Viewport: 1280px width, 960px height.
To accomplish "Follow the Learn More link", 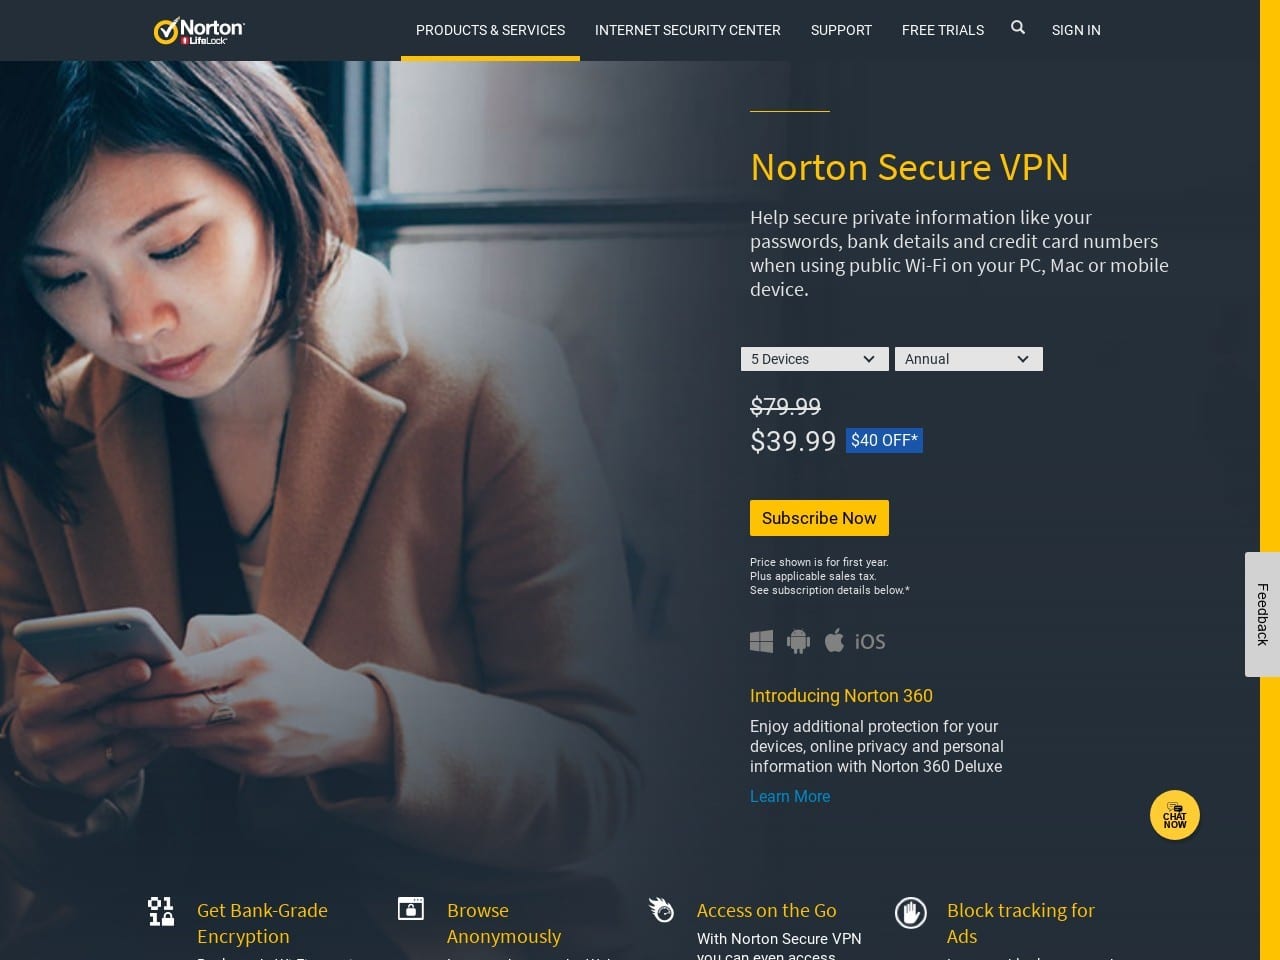I will click(790, 796).
